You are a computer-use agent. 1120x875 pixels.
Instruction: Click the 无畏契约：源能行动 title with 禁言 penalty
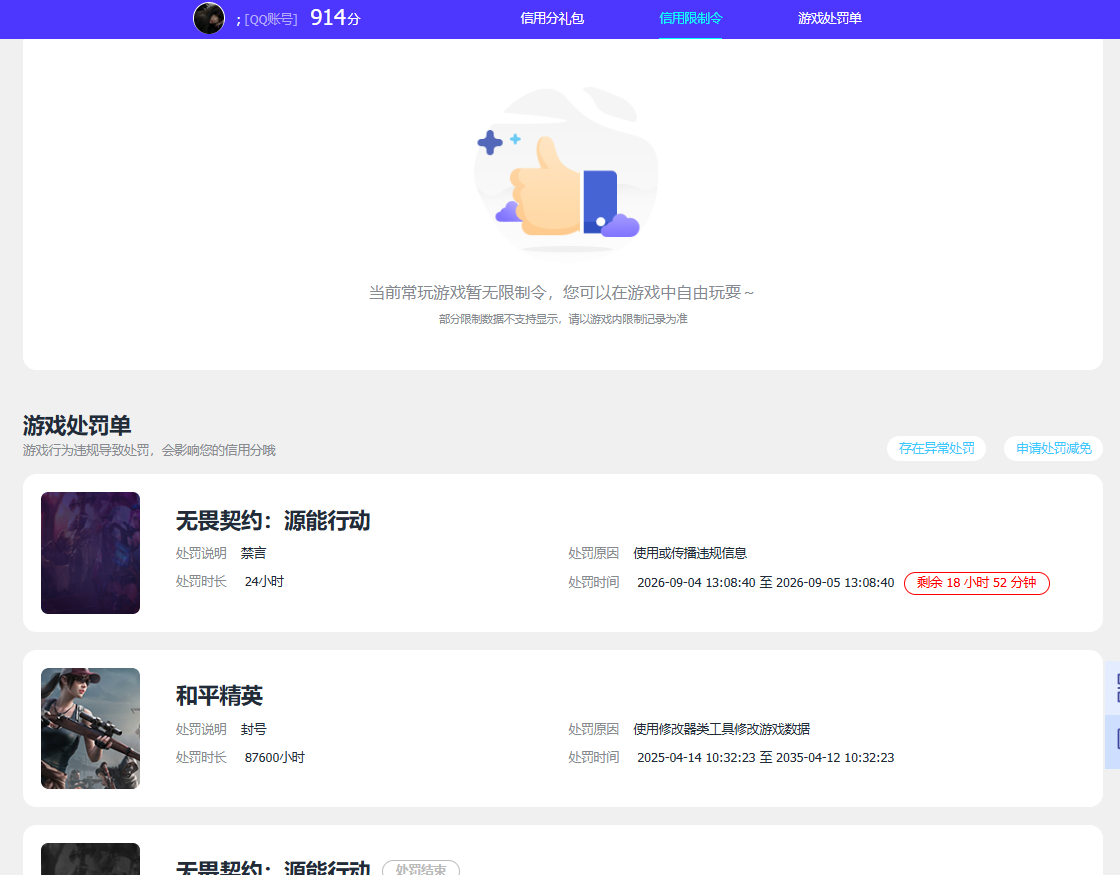pyautogui.click(x=273, y=521)
